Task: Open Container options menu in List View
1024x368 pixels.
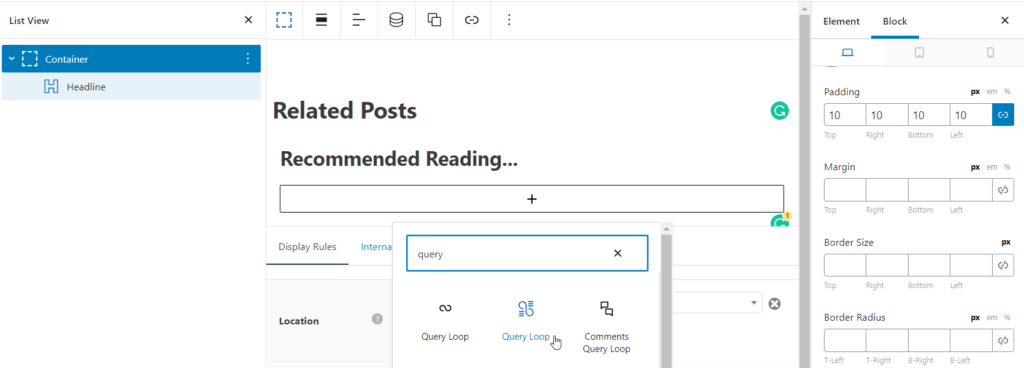Action: pyautogui.click(x=248, y=59)
